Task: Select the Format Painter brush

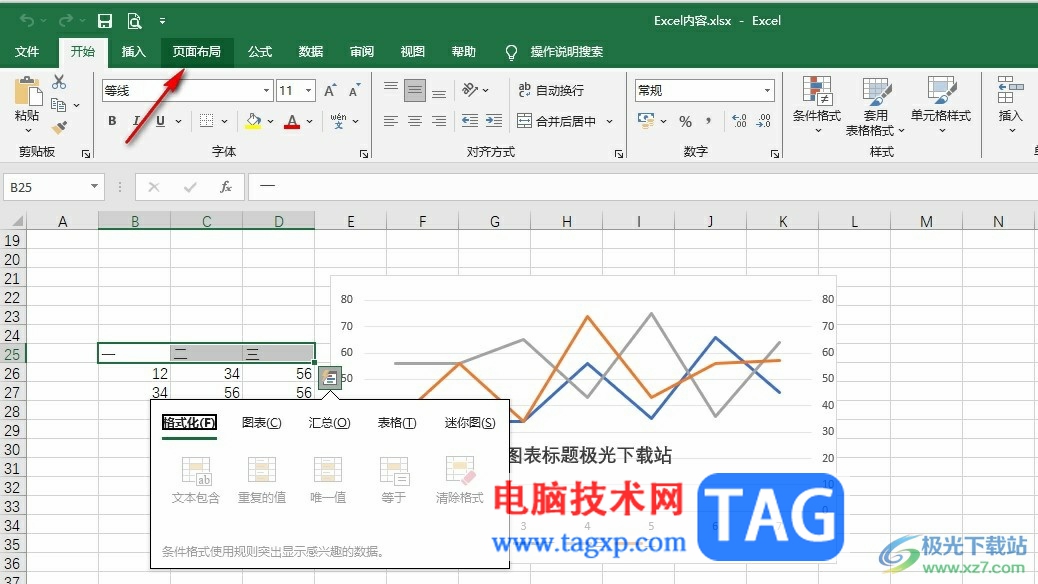Action: click(59, 126)
